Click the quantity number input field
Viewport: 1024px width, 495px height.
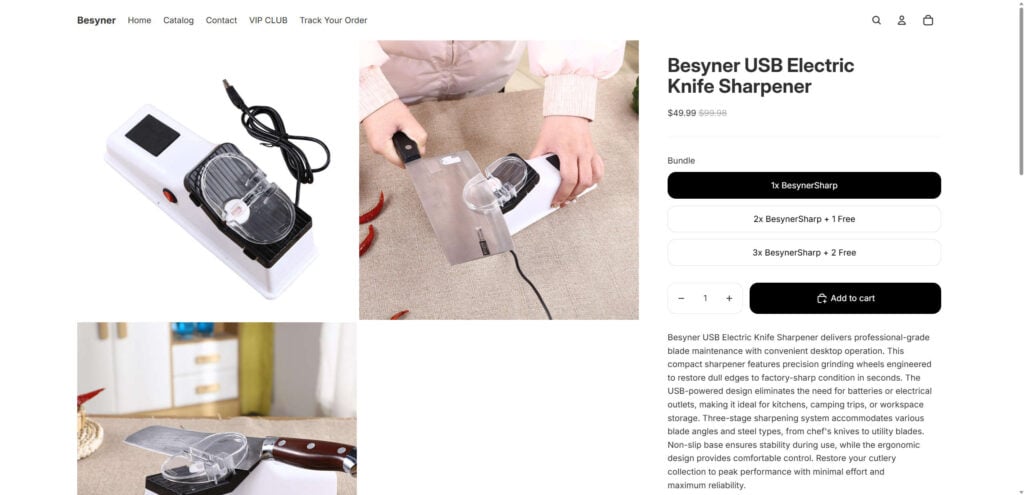pos(705,298)
